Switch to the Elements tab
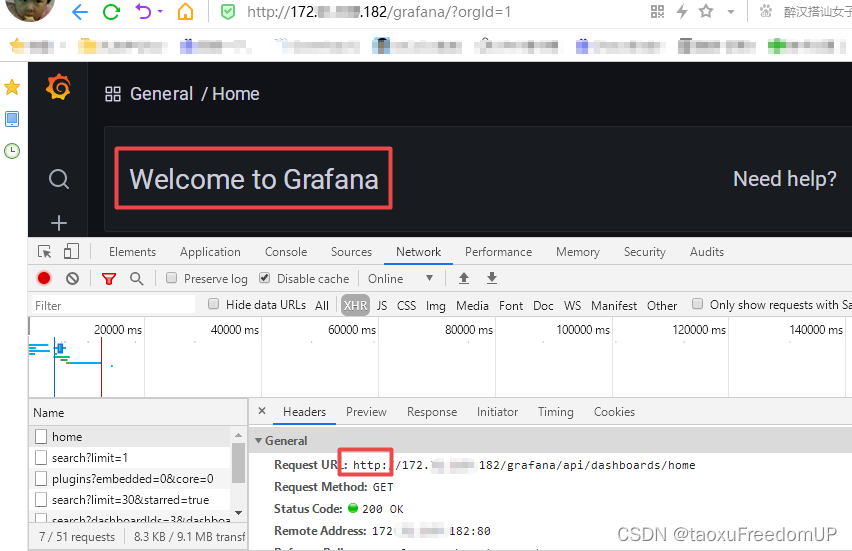This screenshot has height=551, width=852. 132,252
